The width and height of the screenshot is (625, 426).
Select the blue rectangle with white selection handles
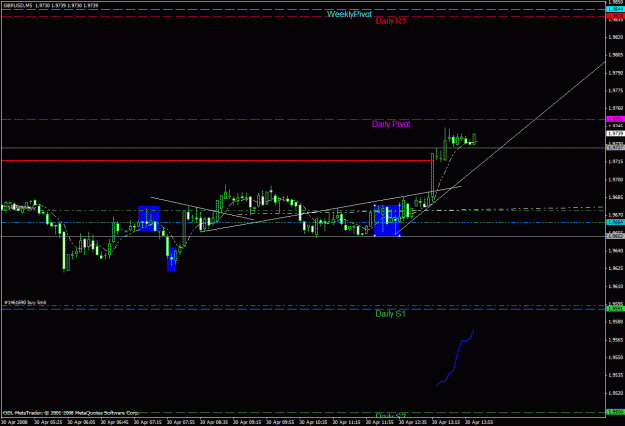tap(387, 220)
